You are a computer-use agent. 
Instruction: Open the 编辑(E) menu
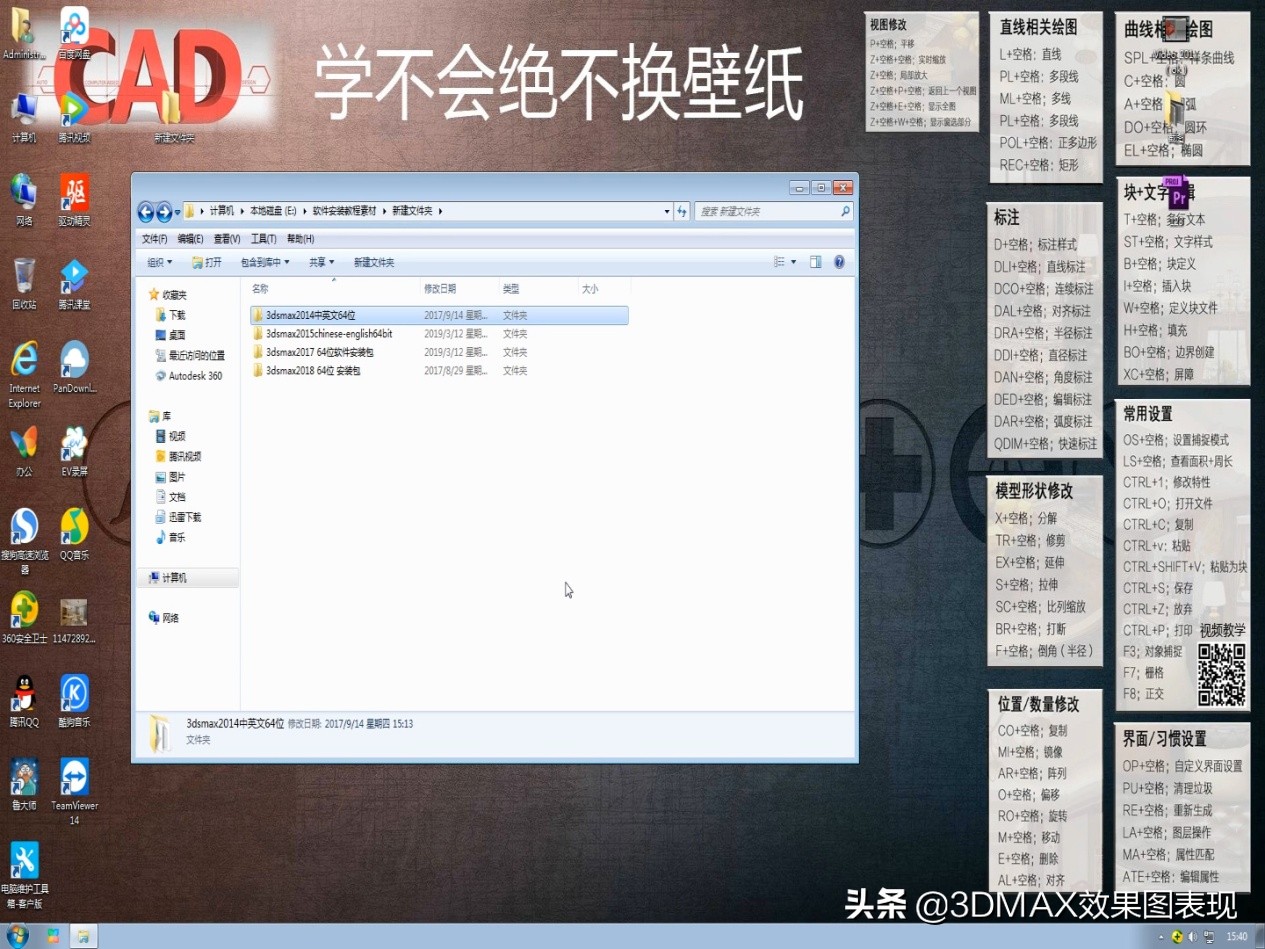coord(190,239)
